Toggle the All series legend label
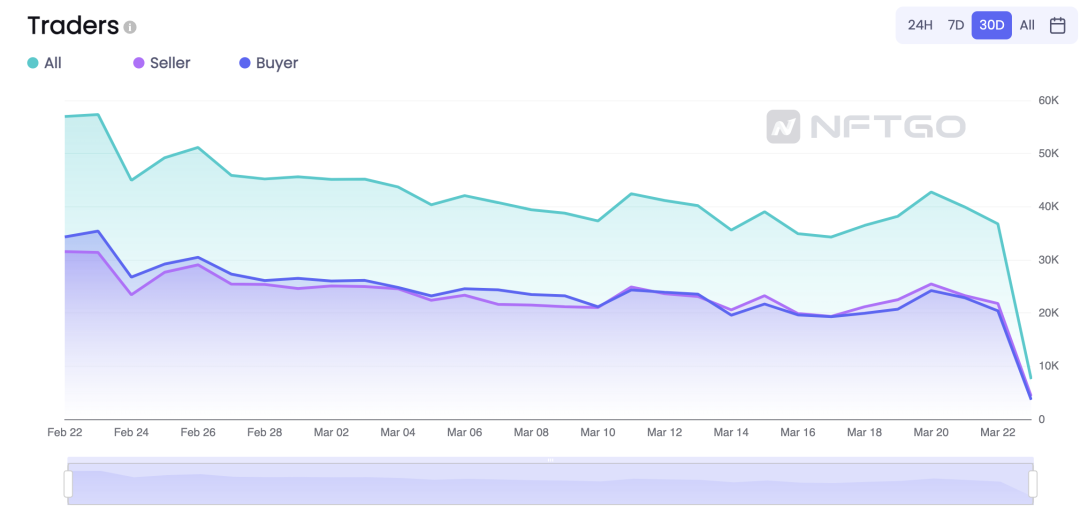The image size is (1080, 514). pyautogui.click(x=53, y=63)
